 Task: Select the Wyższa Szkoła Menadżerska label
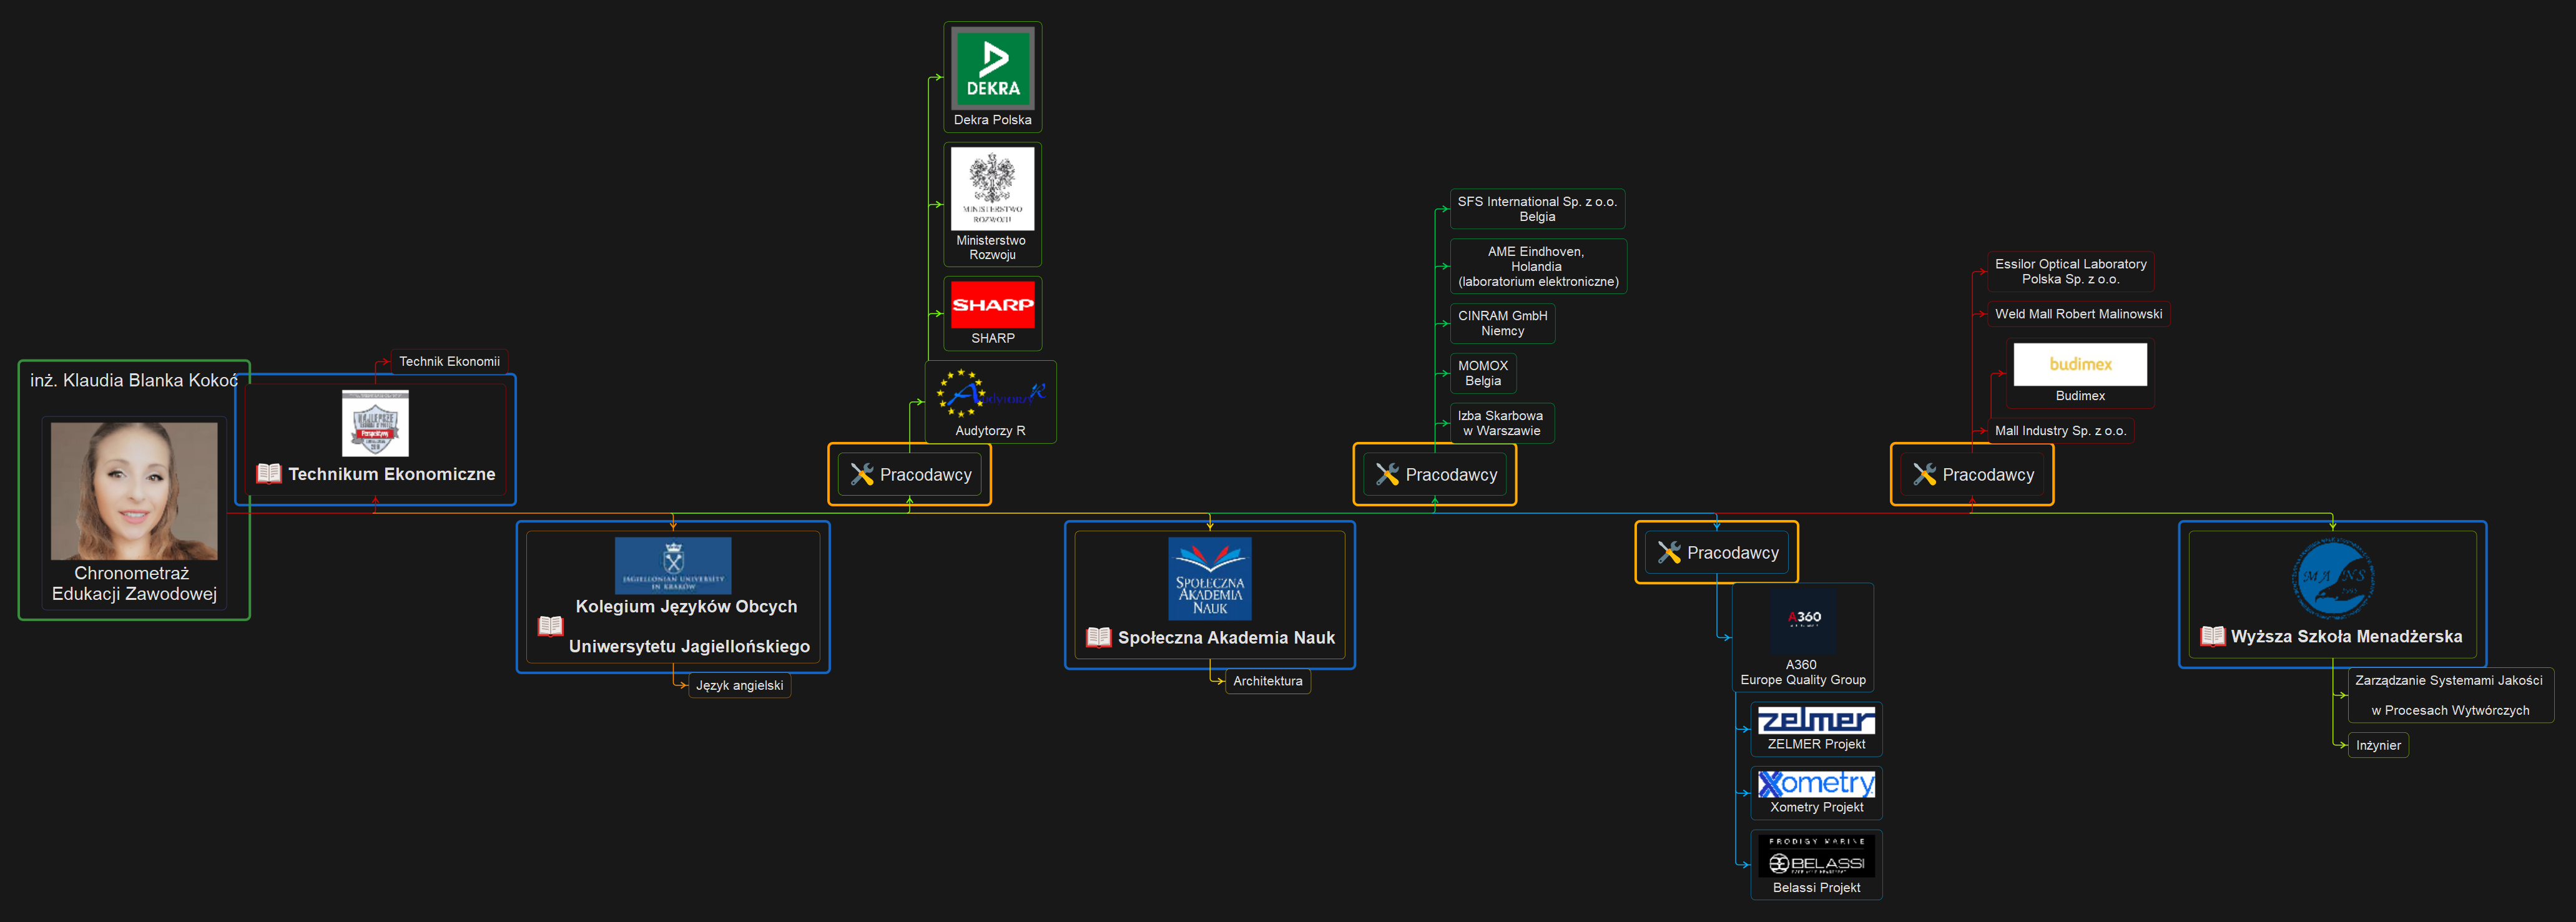2346,637
